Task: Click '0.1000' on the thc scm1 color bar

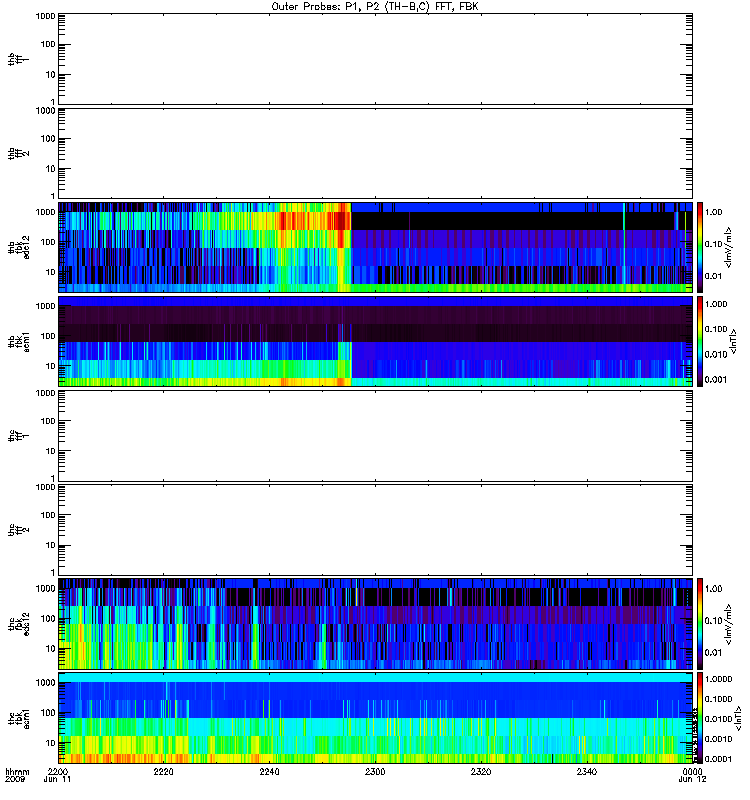Action: (718, 699)
